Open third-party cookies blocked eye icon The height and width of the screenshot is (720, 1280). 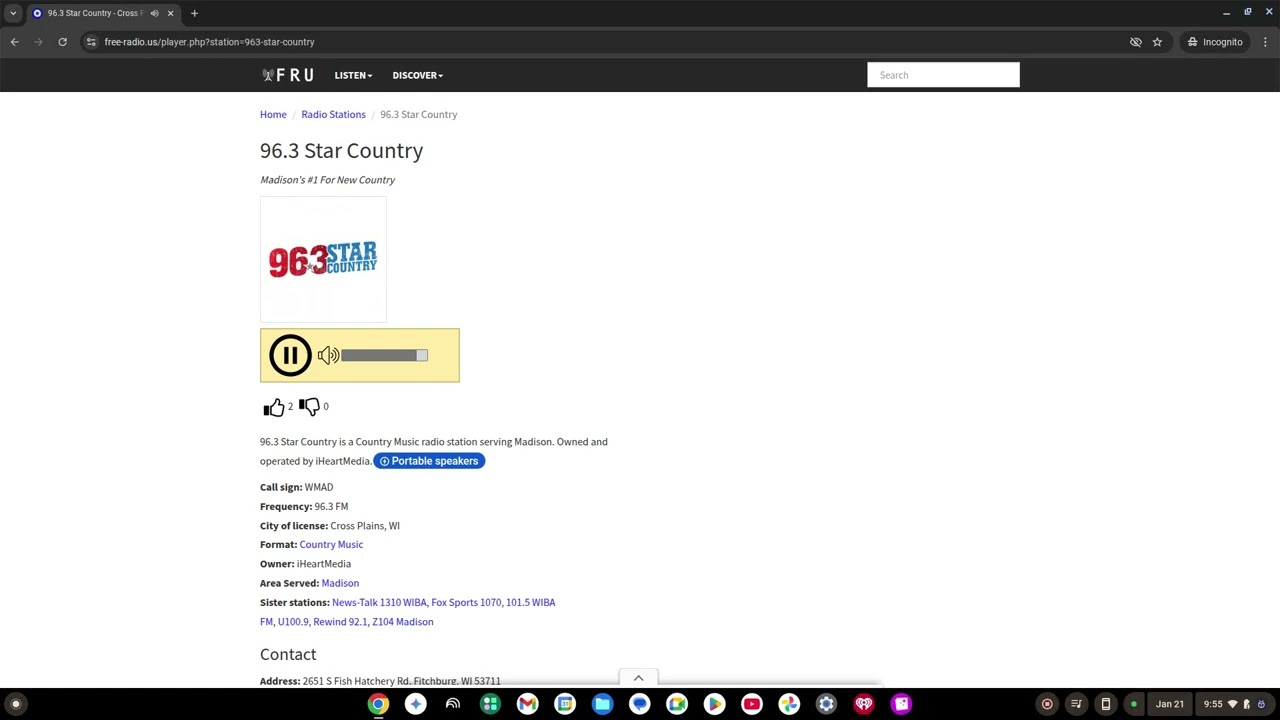(1135, 42)
